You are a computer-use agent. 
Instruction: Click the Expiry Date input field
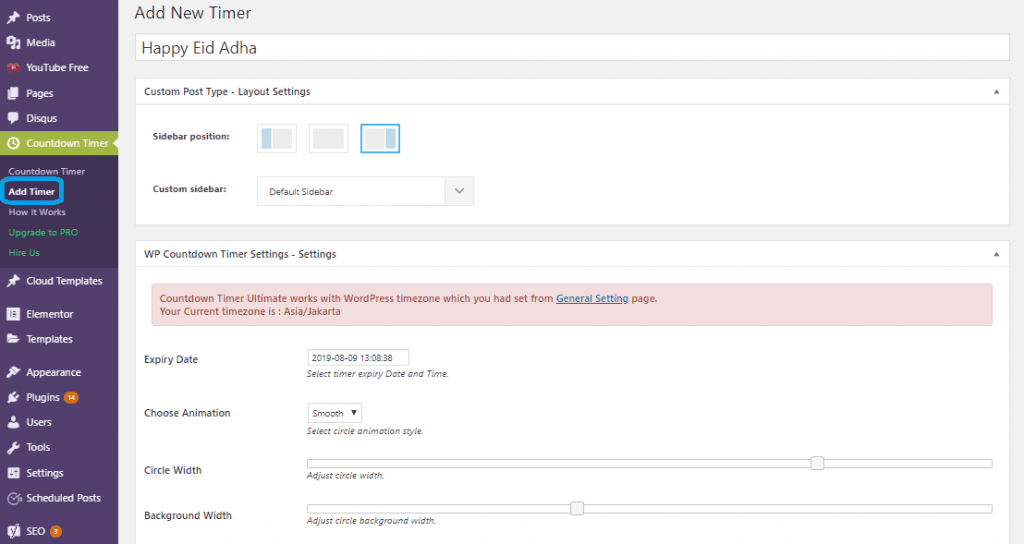click(x=358, y=358)
